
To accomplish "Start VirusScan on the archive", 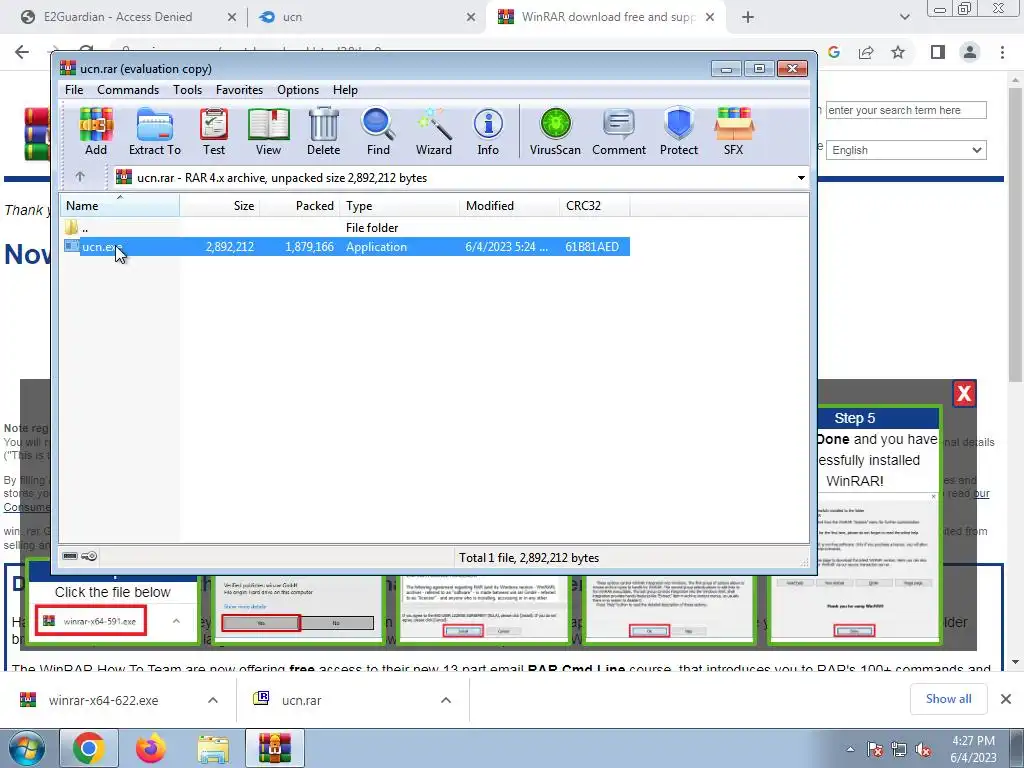I will coord(555,132).
